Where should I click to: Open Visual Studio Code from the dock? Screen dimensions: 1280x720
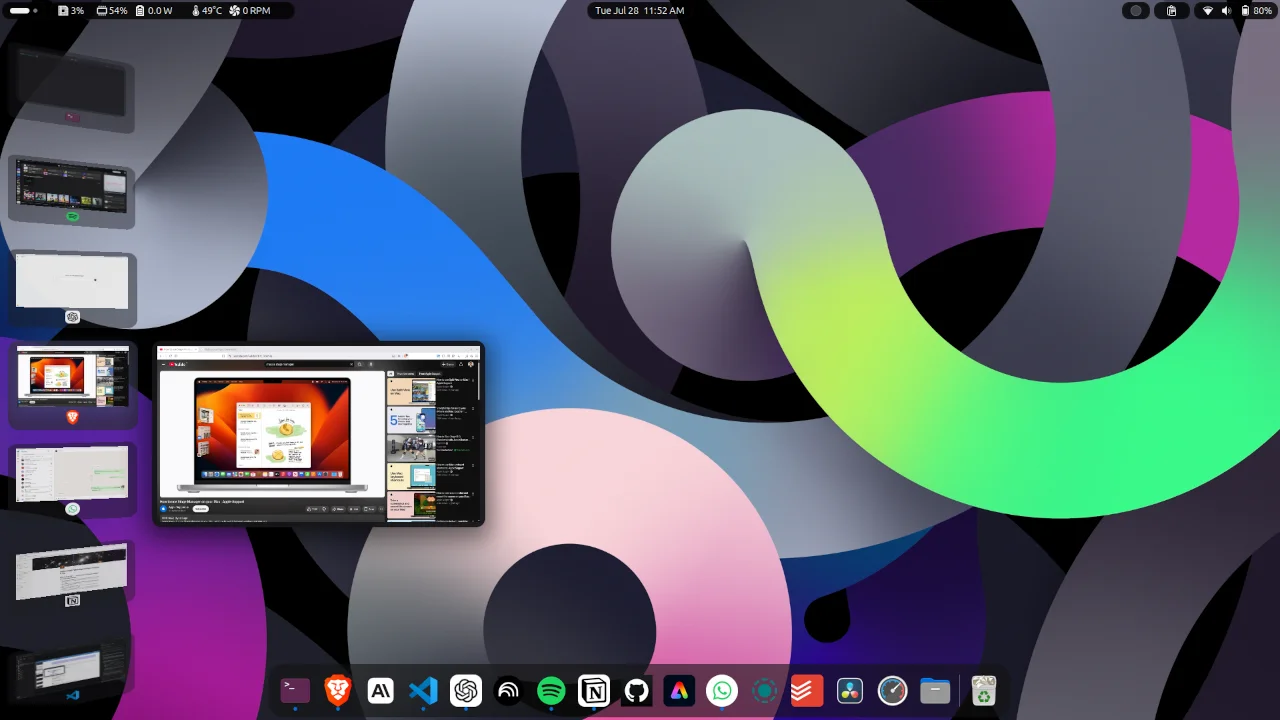pyautogui.click(x=423, y=690)
